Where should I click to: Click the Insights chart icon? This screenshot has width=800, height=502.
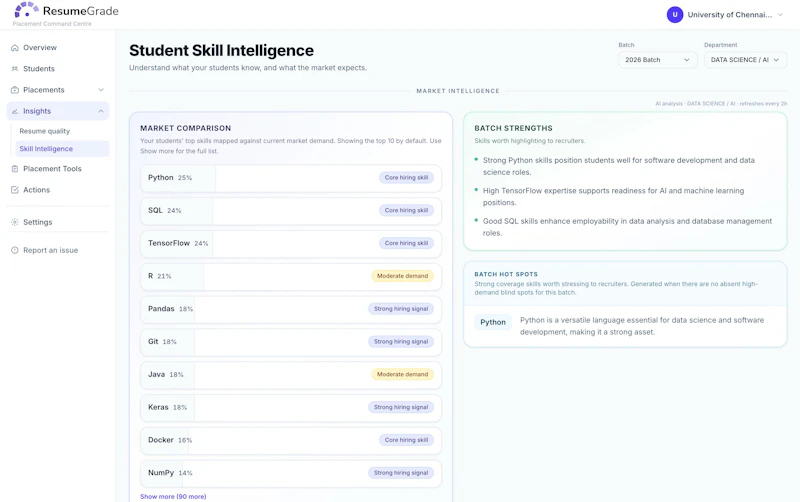[15, 111]
